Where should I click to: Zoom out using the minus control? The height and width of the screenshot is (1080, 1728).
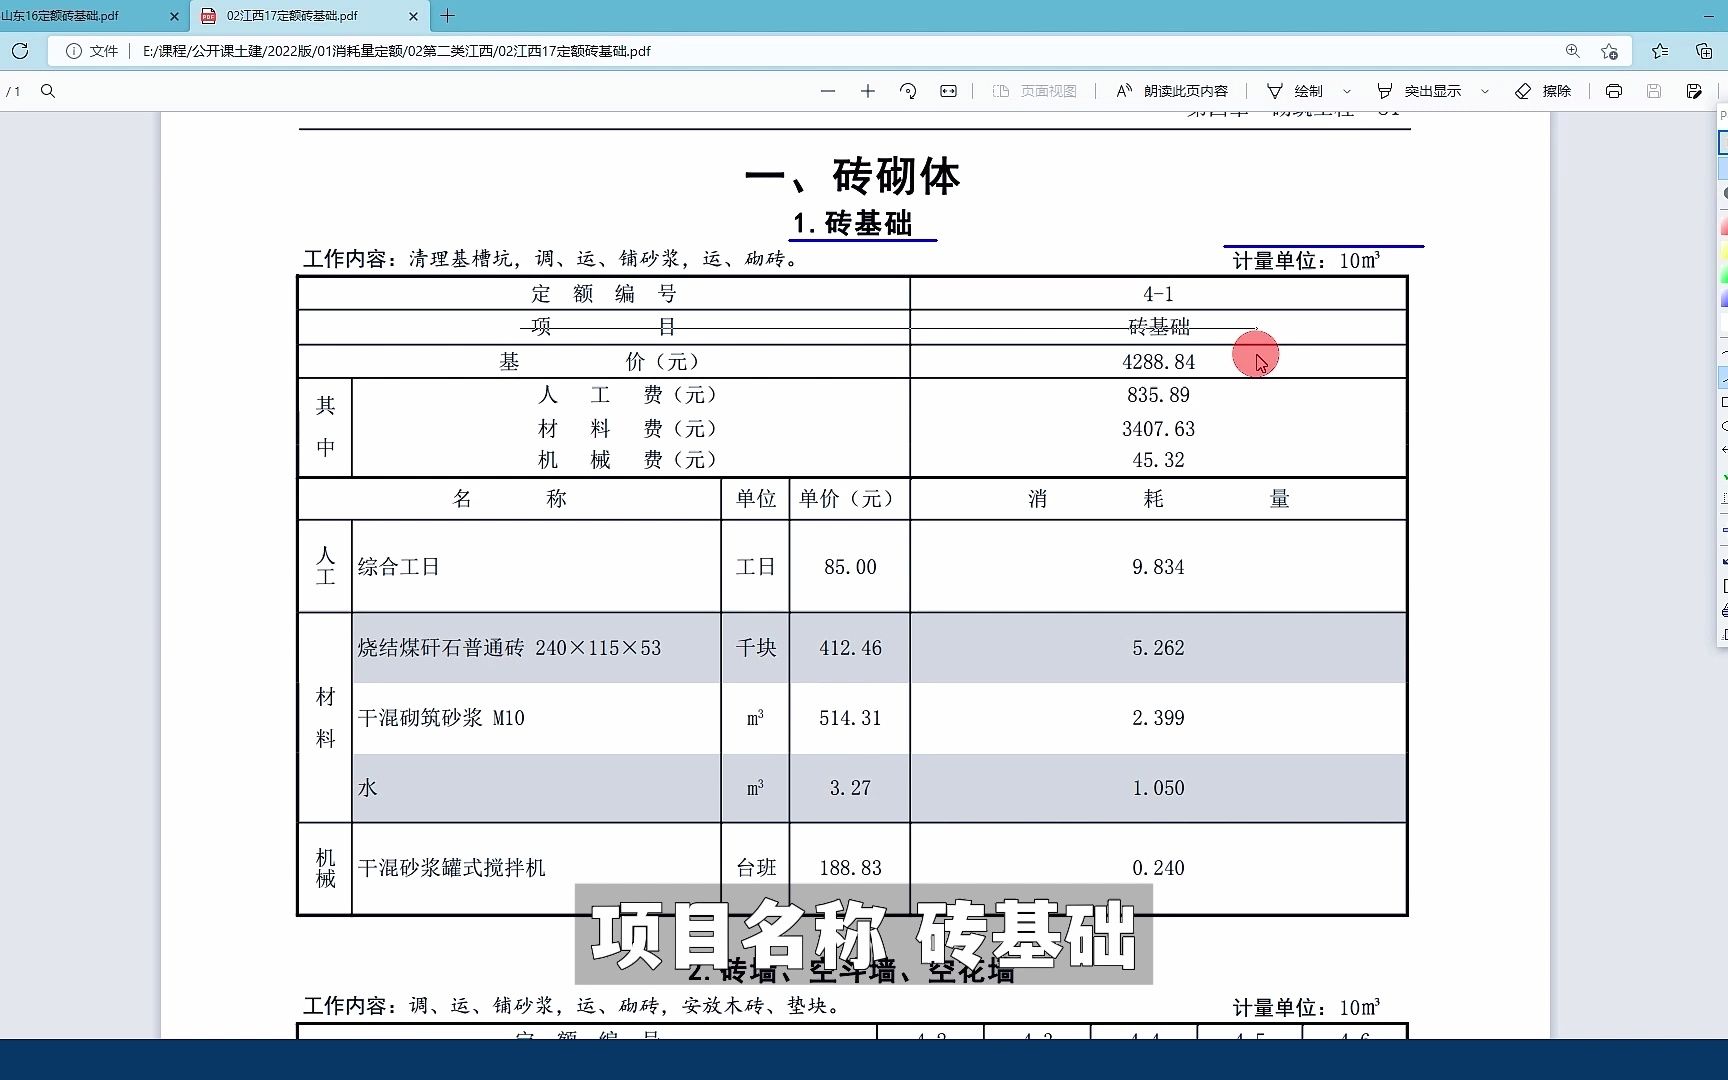(x=827, y=90)
